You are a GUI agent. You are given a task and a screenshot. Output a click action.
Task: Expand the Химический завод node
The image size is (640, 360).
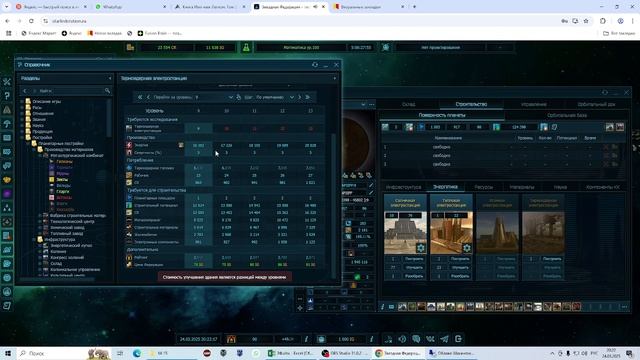(40, 227)
